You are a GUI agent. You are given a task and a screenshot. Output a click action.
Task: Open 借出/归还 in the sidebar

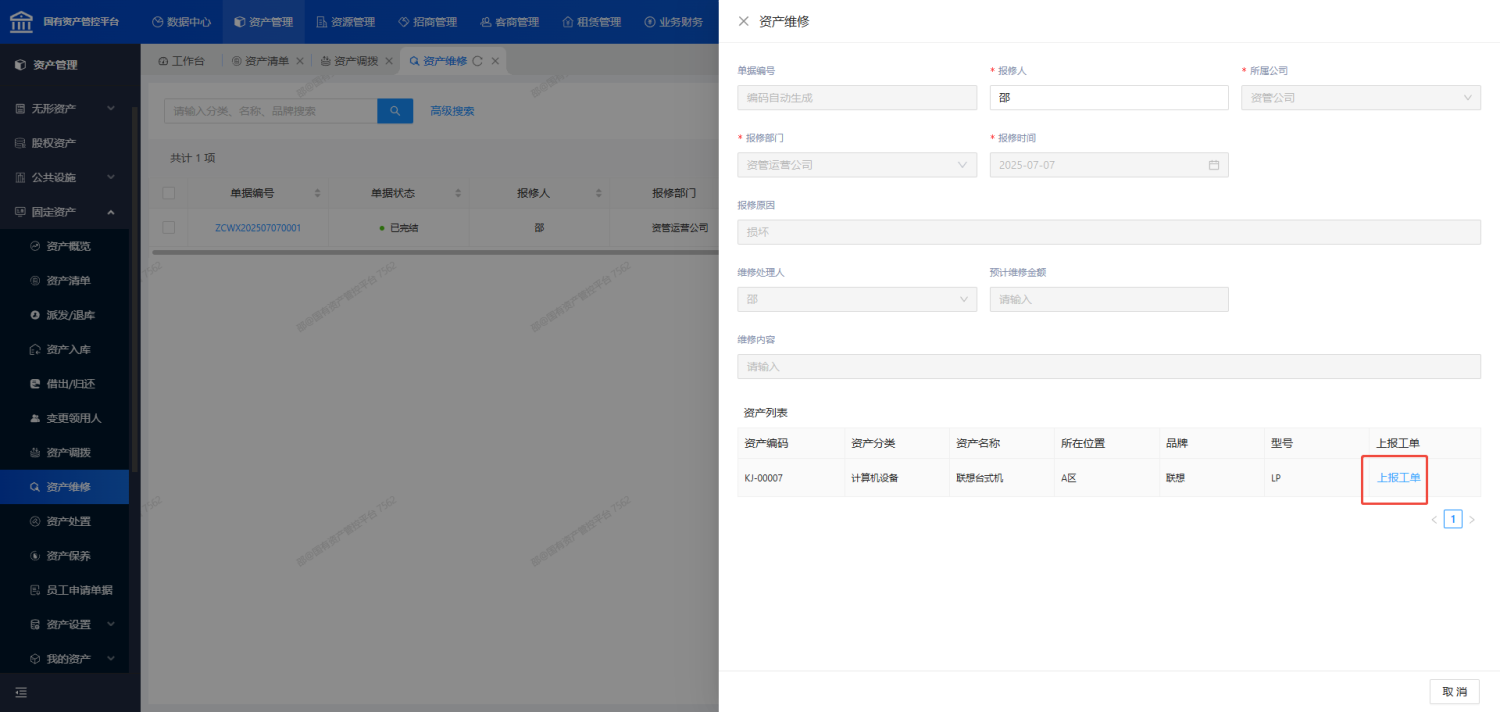tap(64, 384)
